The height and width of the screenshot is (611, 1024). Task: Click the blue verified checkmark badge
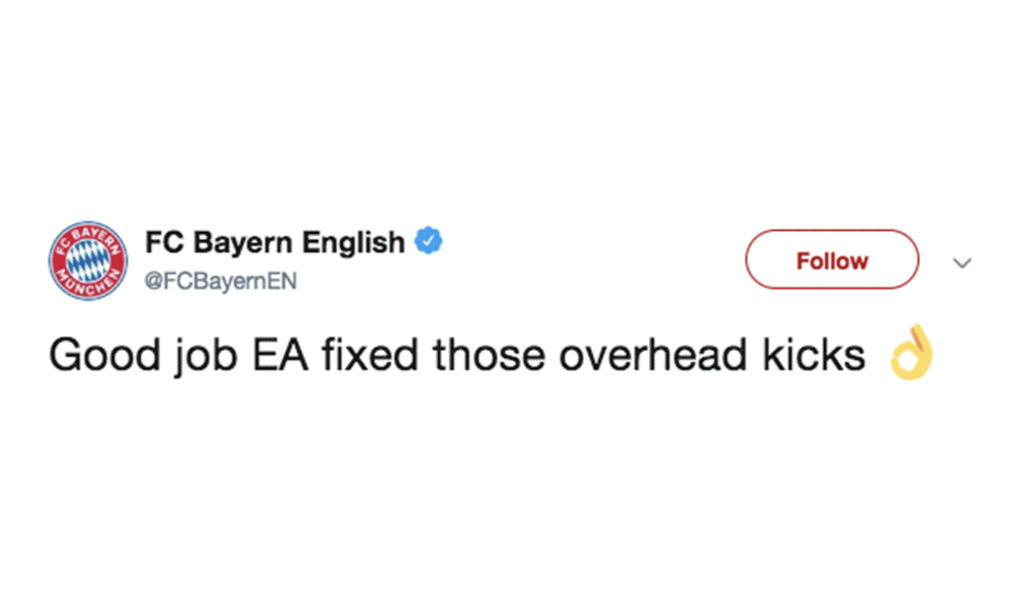[428, 241]
